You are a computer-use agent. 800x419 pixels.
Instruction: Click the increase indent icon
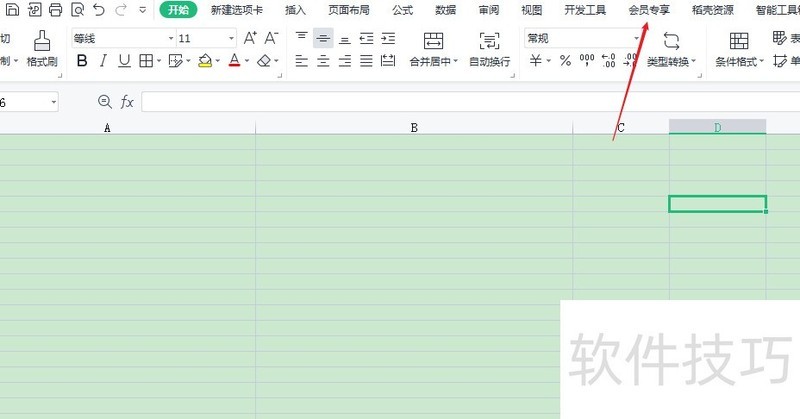click(x=388, y=38)
